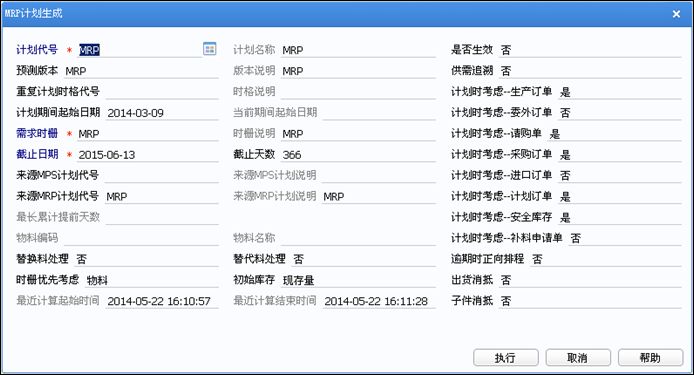Click the 来源MPS计划说明 field
The width and height of the screenshot is (694, 375).
pos(379,175)
